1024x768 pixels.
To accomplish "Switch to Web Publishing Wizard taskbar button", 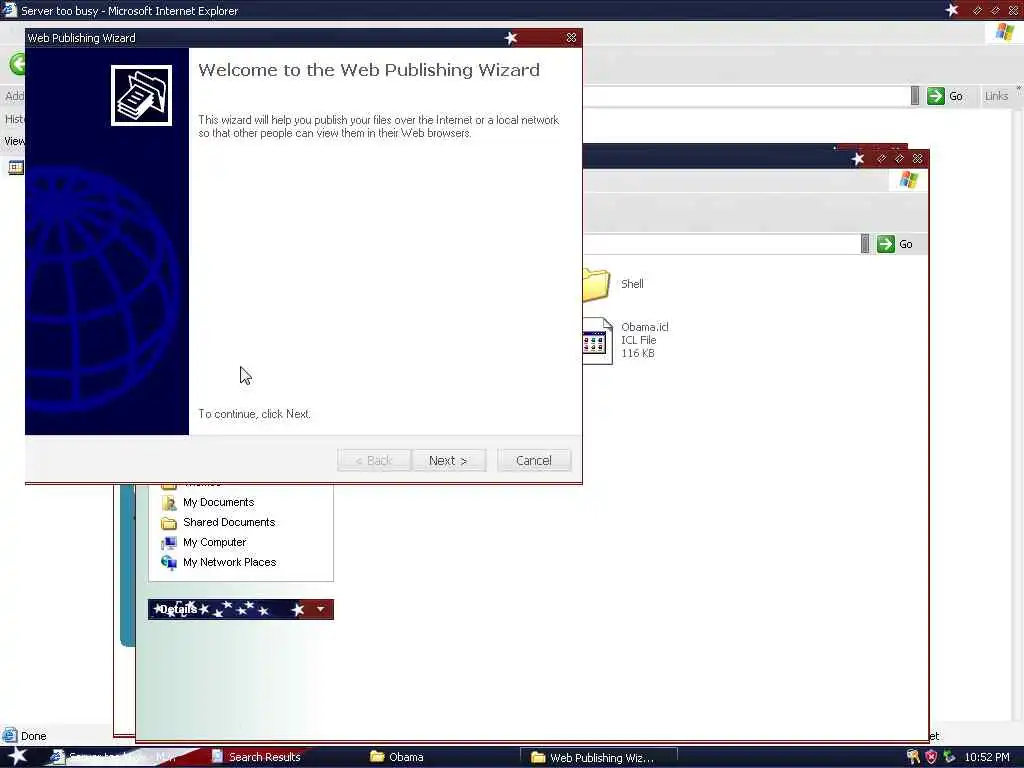I will 598,758.
